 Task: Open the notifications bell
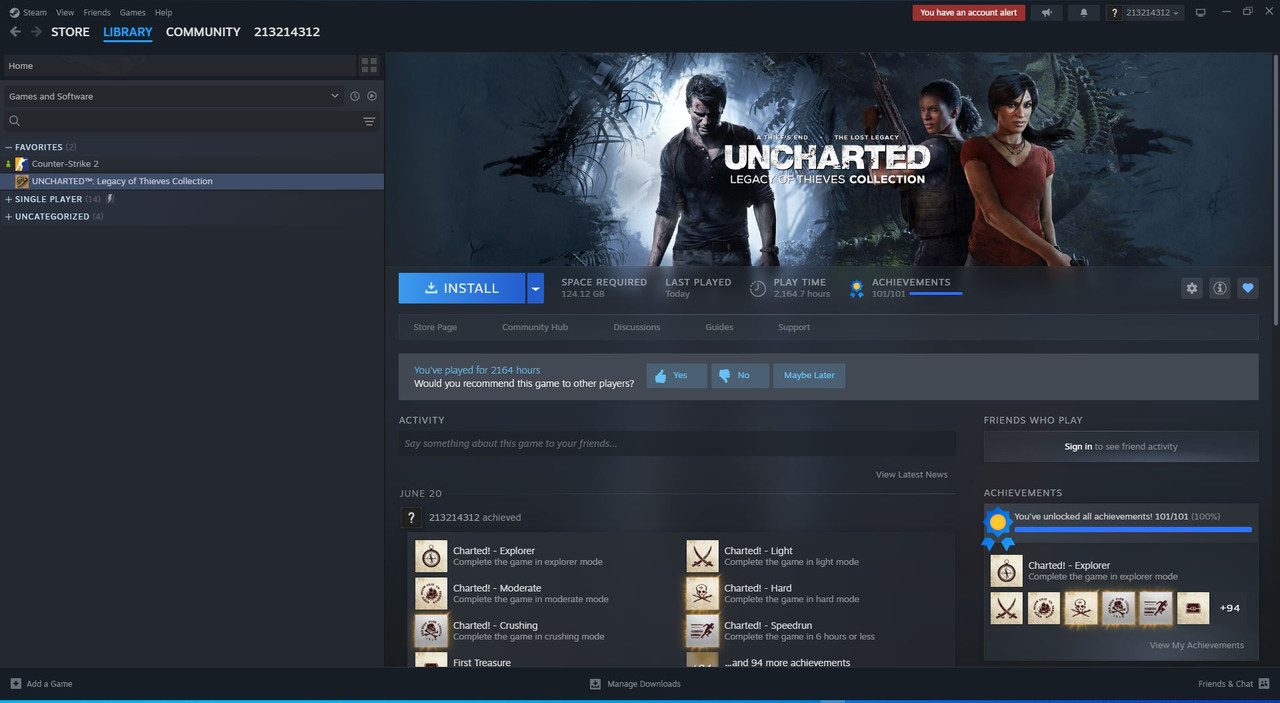pos(1084,13)
